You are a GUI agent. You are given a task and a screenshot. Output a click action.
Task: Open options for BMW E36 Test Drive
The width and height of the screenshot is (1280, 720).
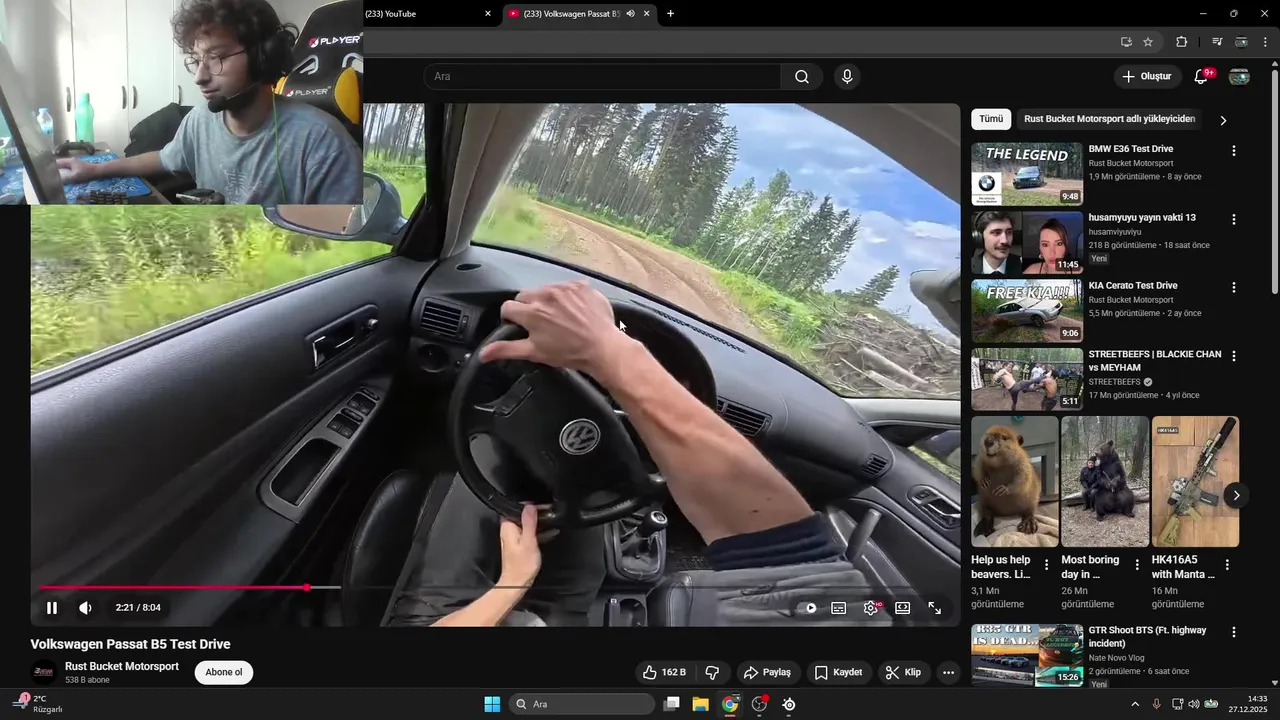pyautogui.click(x=1233, y=151)
